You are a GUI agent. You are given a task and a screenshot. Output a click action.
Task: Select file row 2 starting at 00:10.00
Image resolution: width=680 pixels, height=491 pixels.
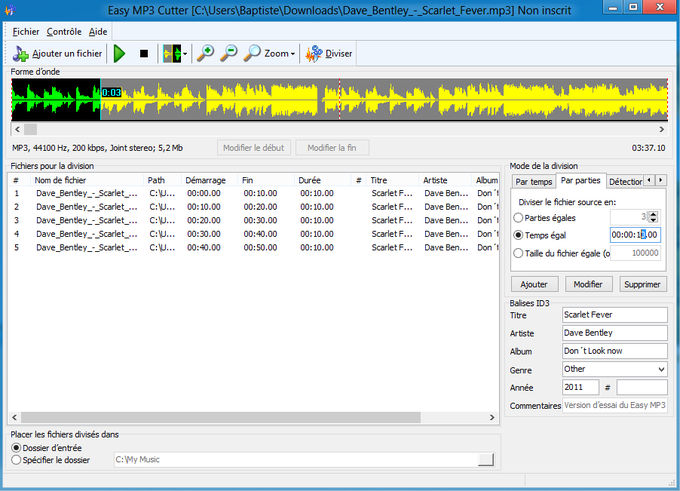pos(254,207)
